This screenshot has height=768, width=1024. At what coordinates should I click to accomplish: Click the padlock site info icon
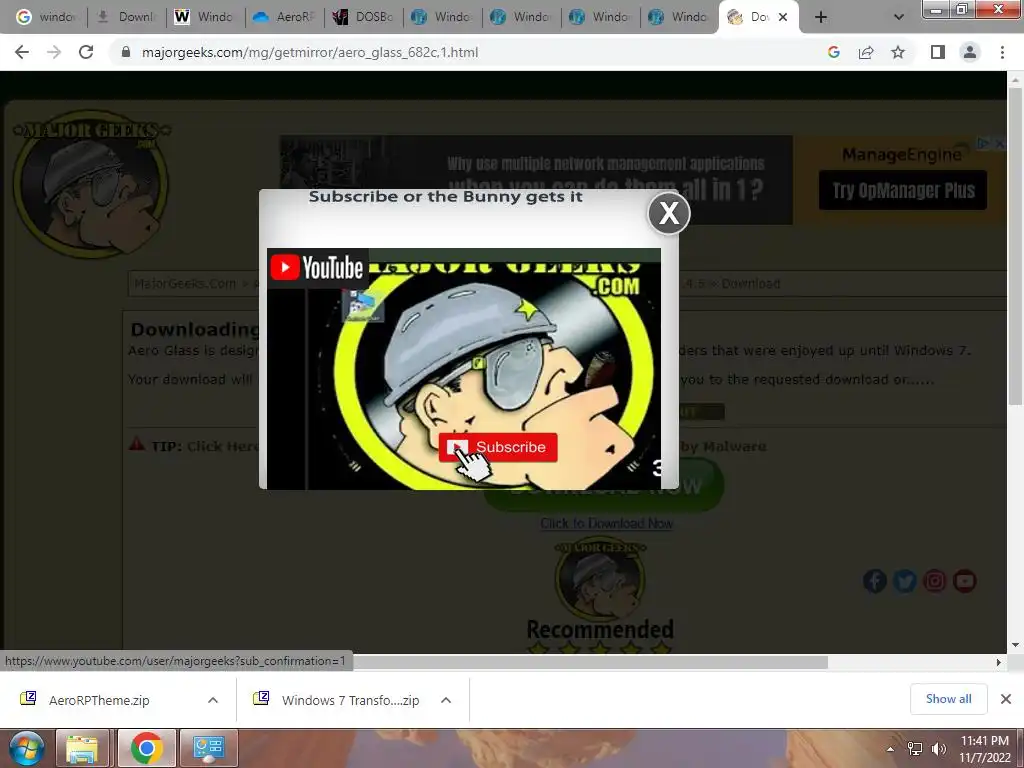click(126, 52)
